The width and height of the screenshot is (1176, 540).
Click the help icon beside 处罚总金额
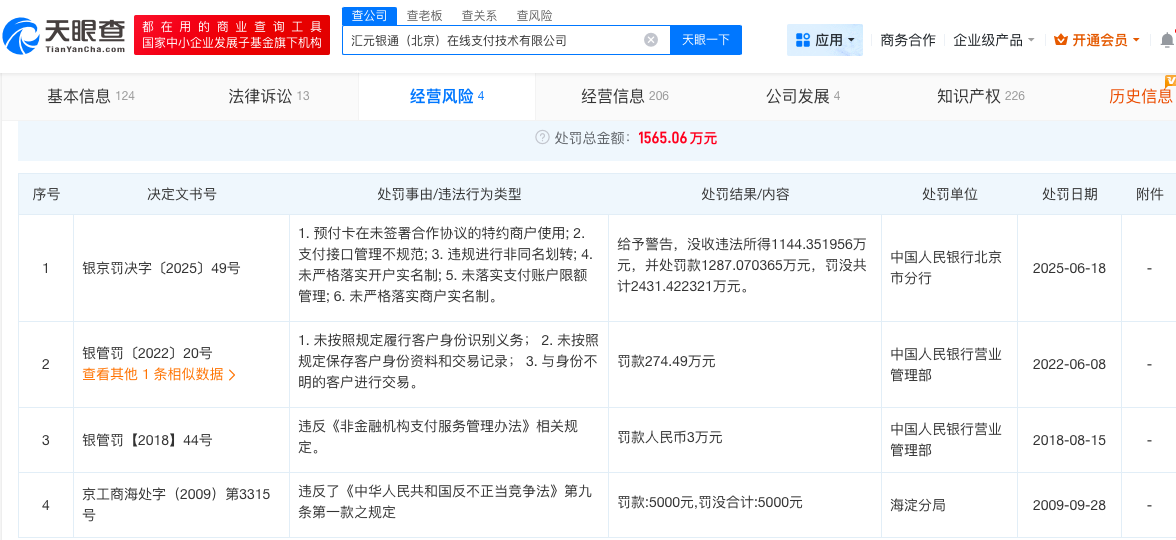pos(542,138)
